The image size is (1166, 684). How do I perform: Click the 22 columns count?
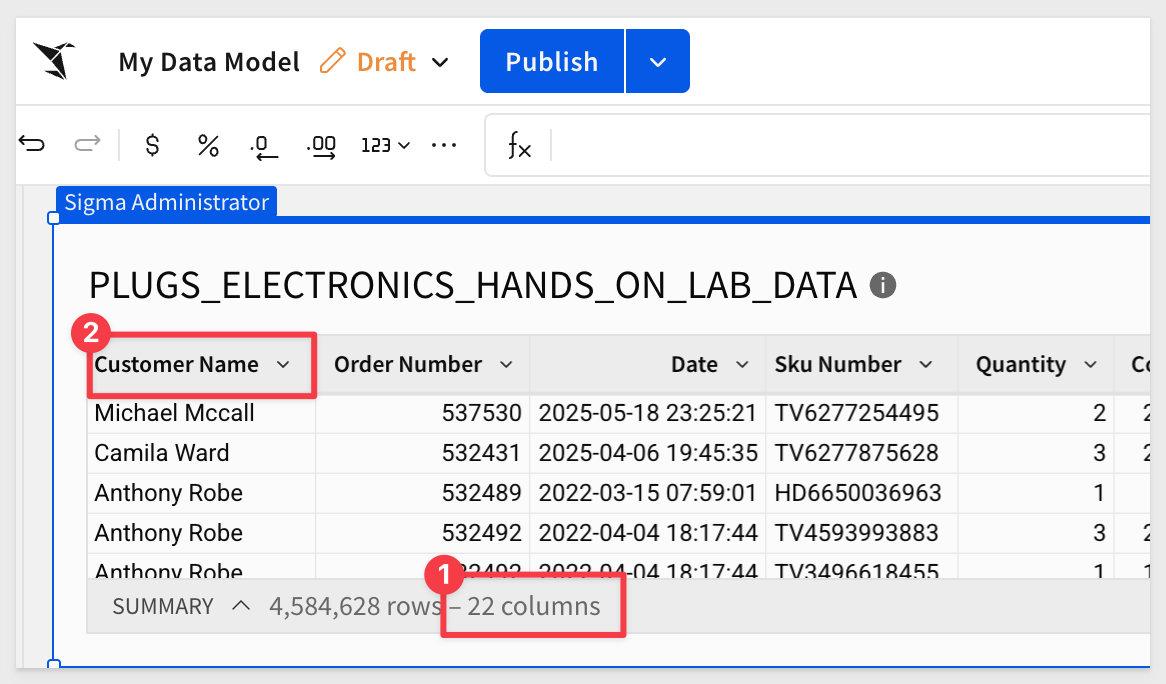(533, 607)
